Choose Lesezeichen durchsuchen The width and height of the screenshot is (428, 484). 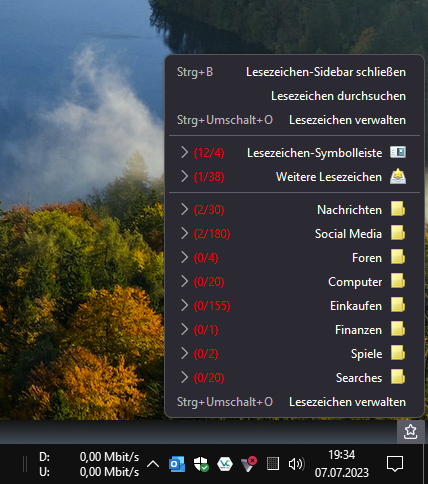coord(294,96)
